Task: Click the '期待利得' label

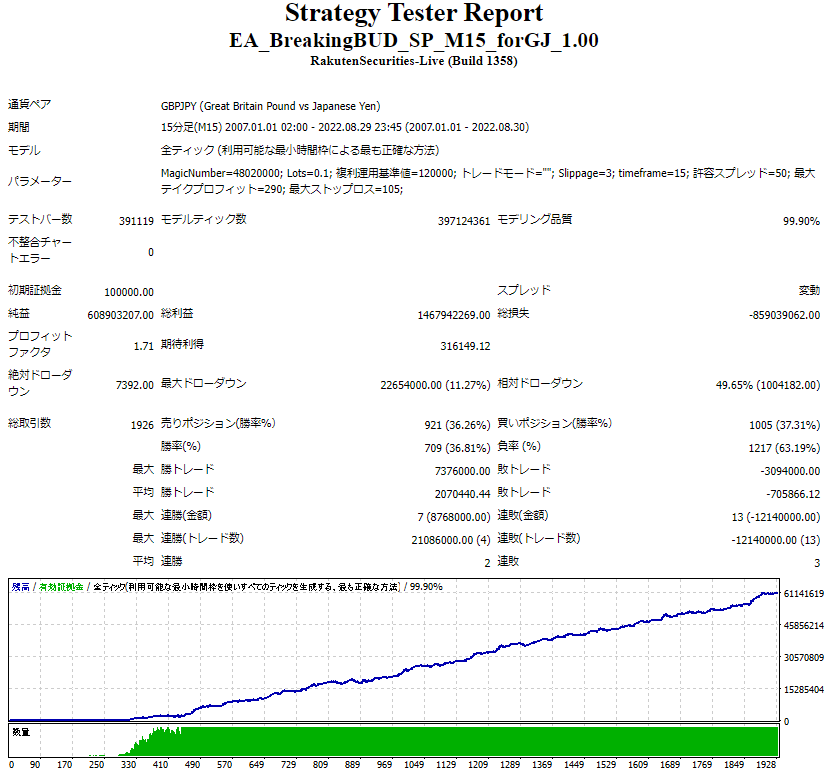Action: point(182,344)
